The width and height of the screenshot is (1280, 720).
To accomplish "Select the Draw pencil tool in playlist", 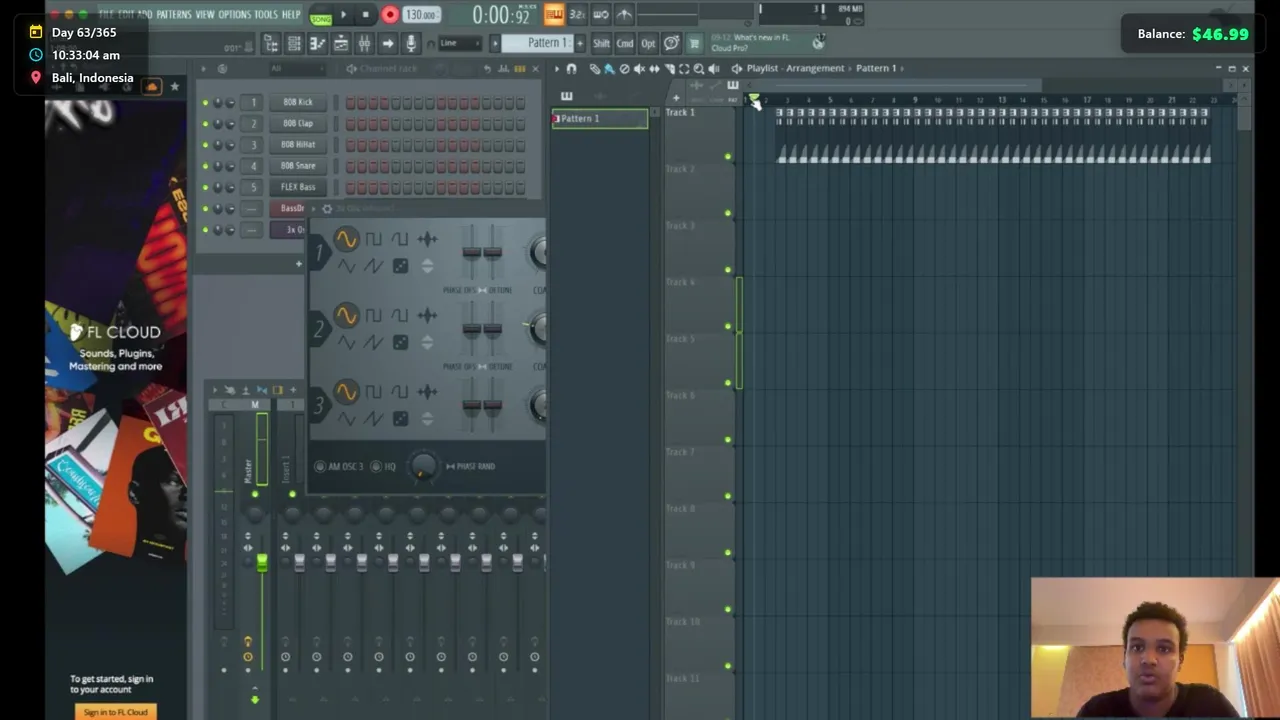I will (x=594, y=69).
